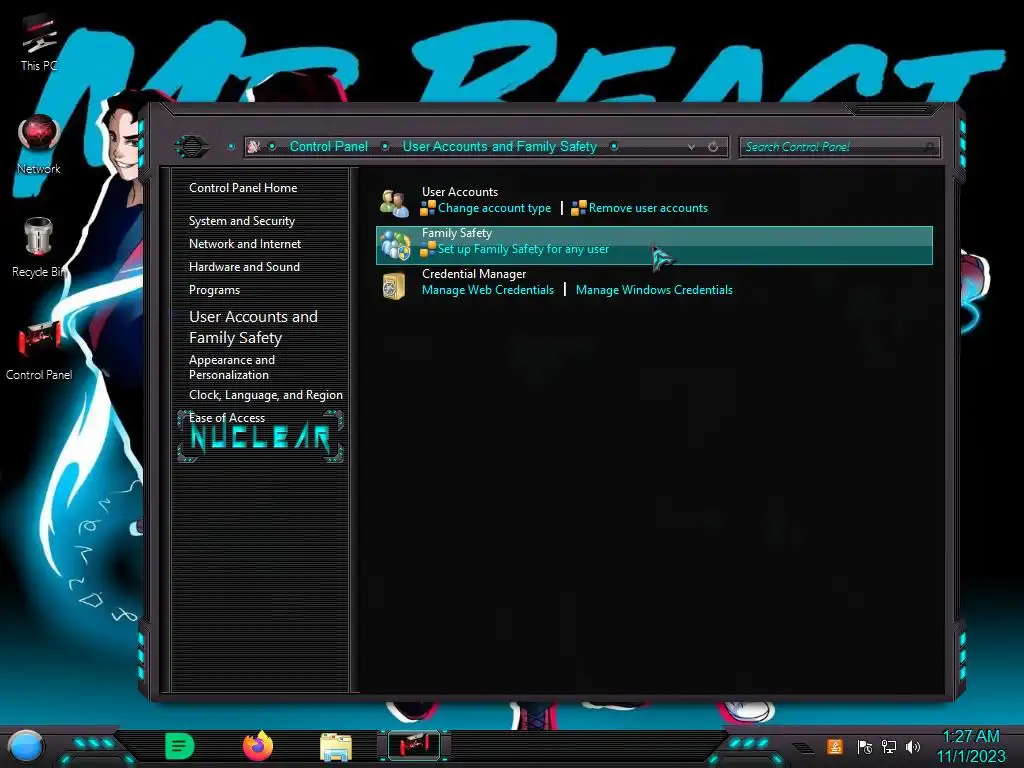Open Appearance and Personalization category
This screenshot has width=1024, height=768.
232,367
